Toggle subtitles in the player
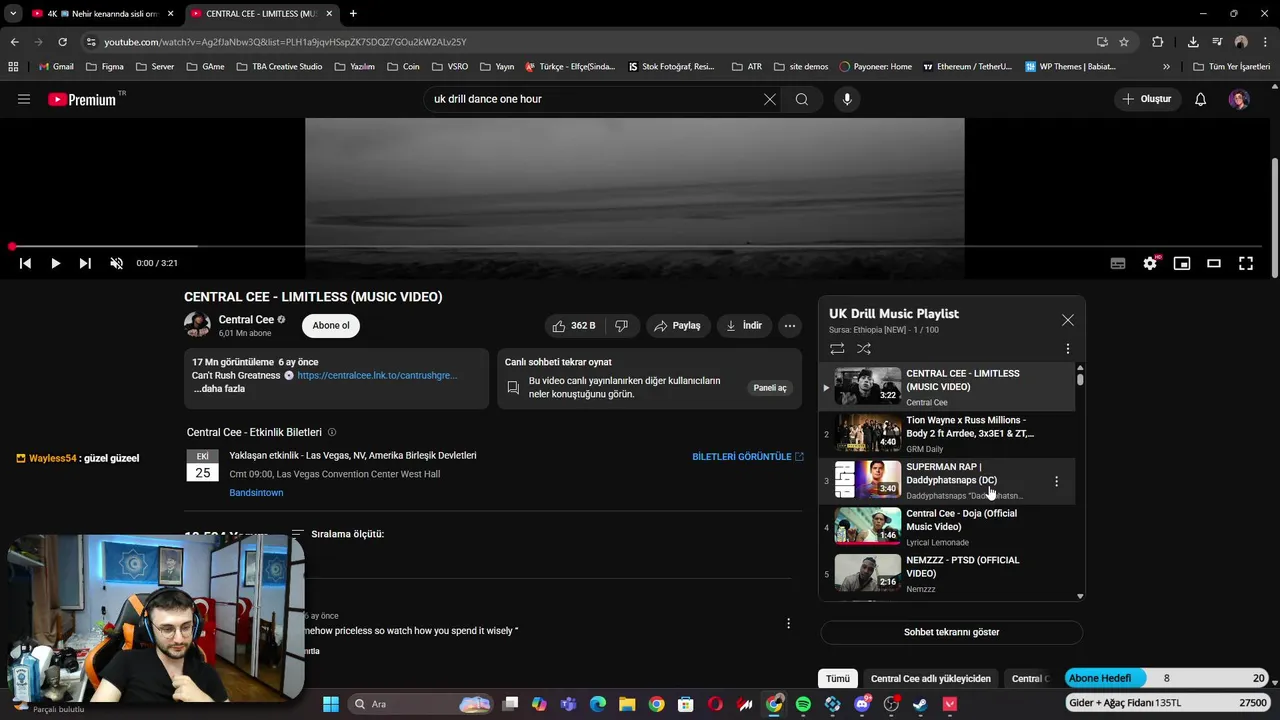 pos(1118,263)
